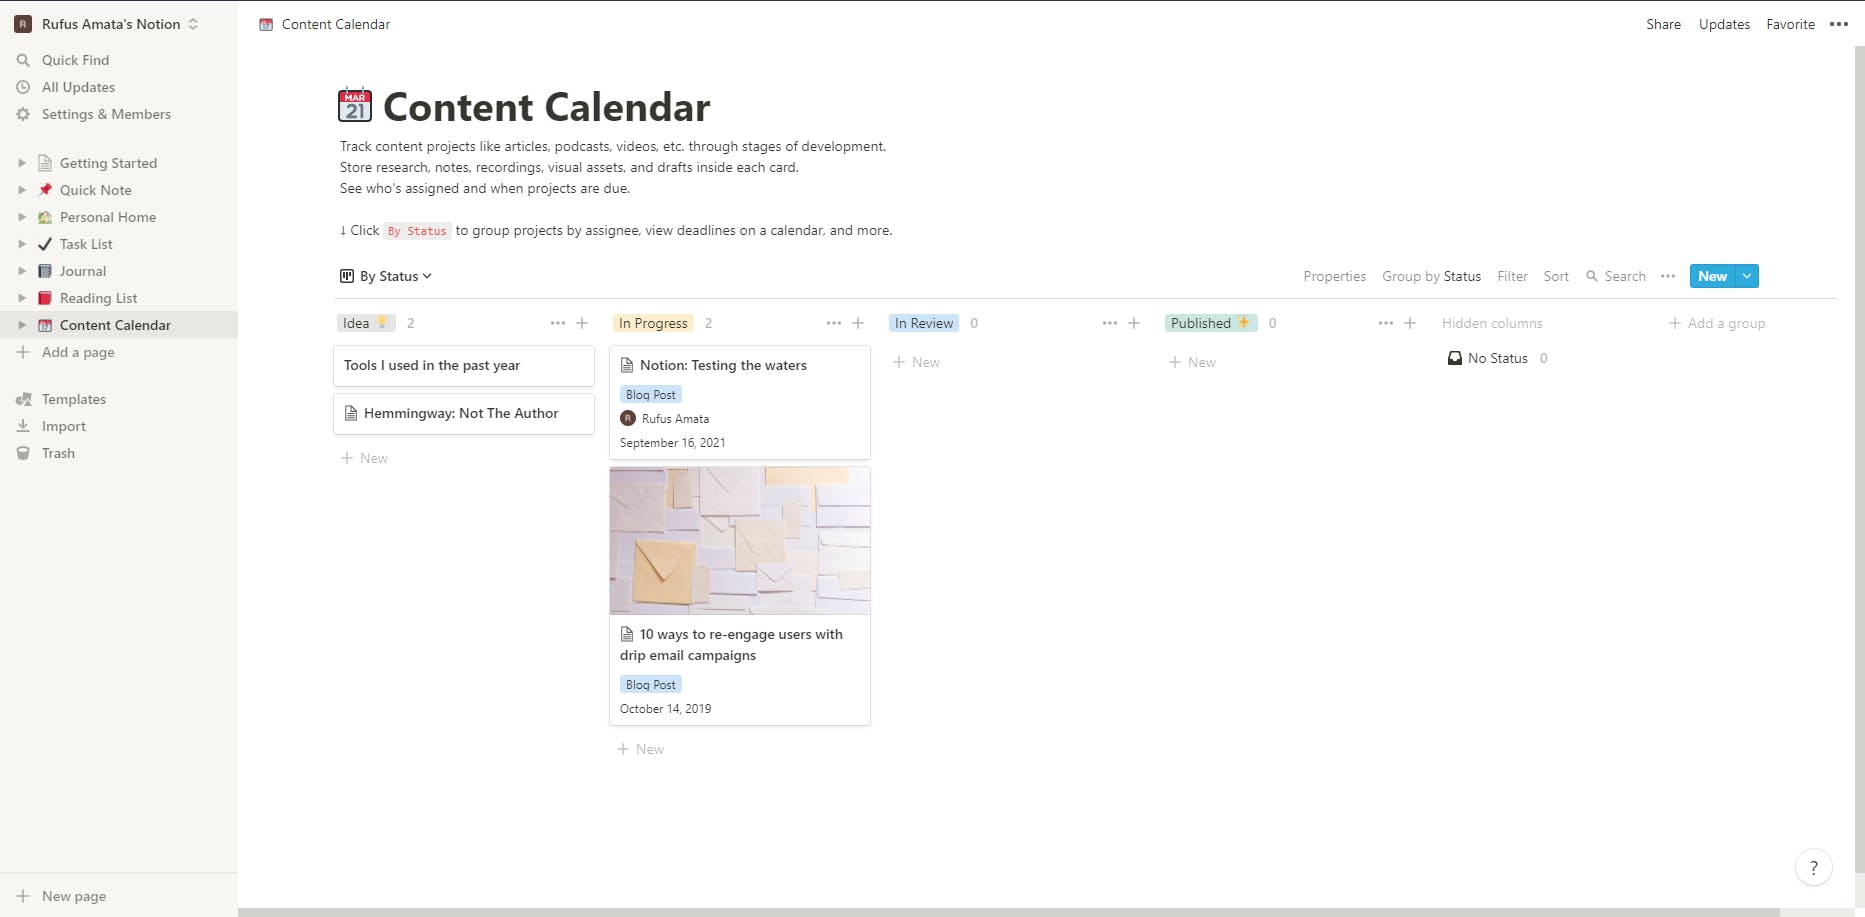Expand the Personal Home page tree
This screenshot has height=917, width=1865.
click(22, 217)
